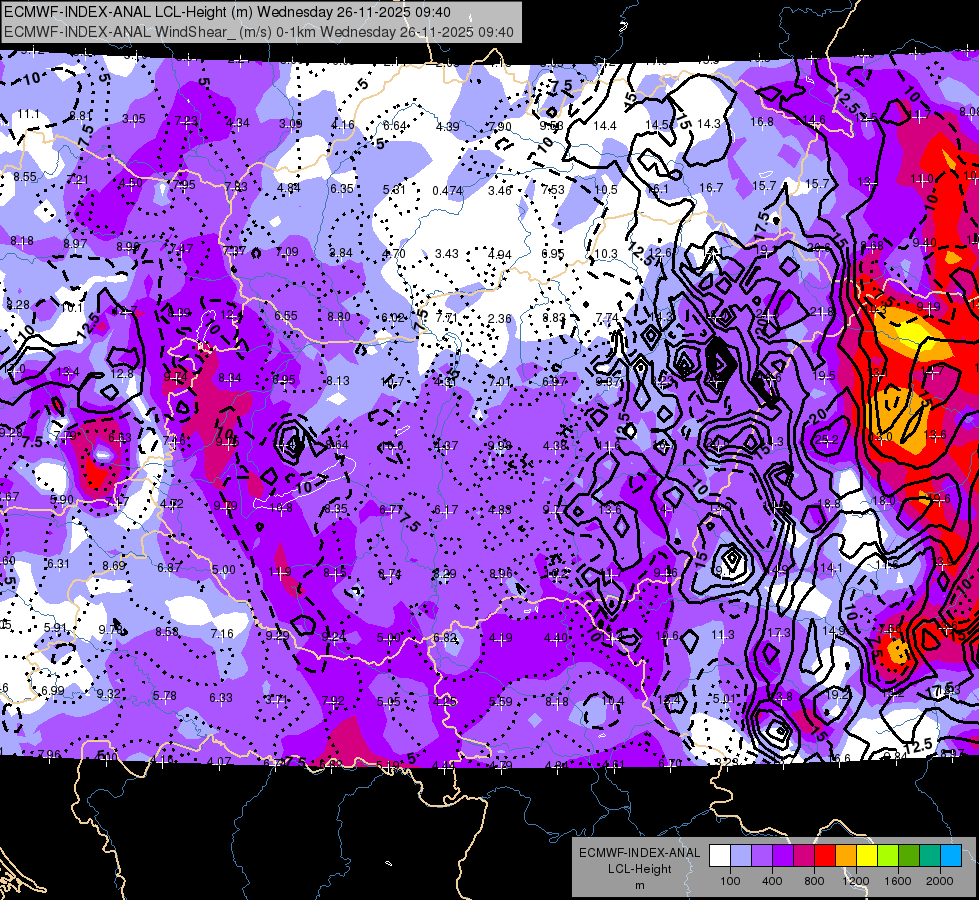Click the LCL-Height label in legend

[x=639, y=869]
